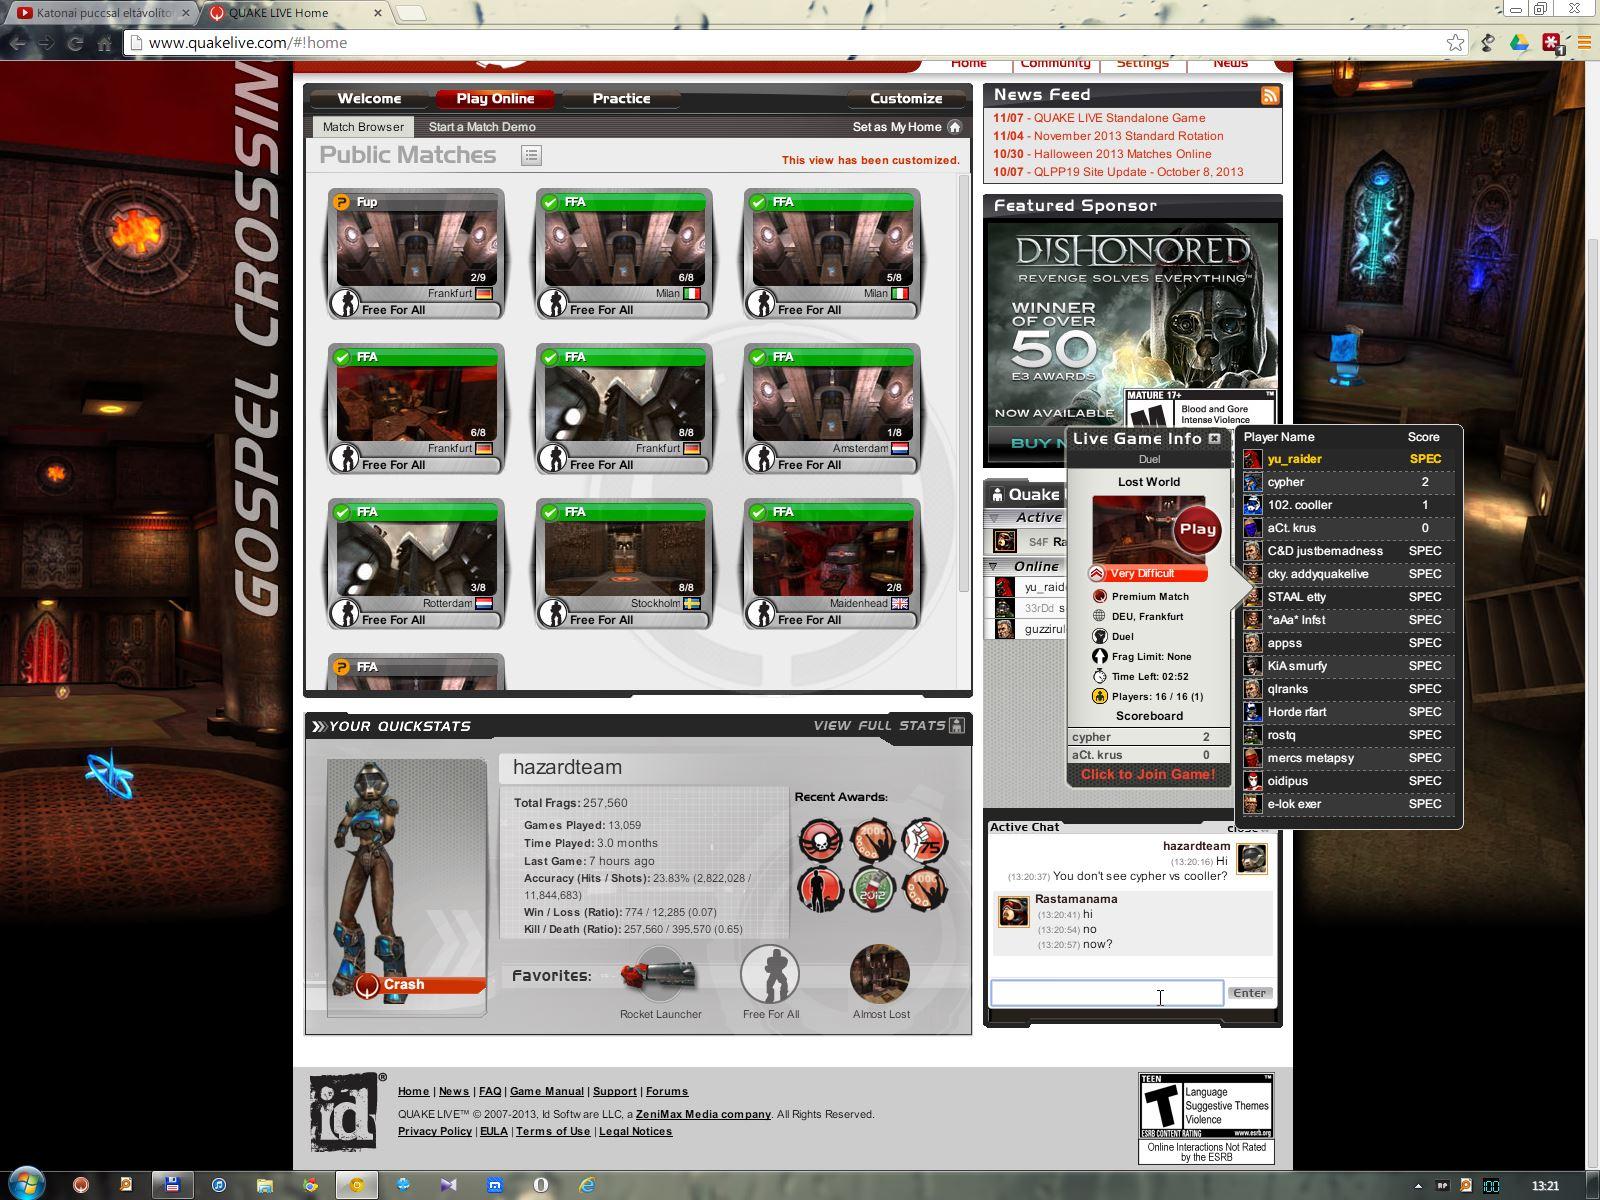Screen dimensions: 1600x1200
Task: Click the 'This view has been customized.' link
Action: click(870, 160)
